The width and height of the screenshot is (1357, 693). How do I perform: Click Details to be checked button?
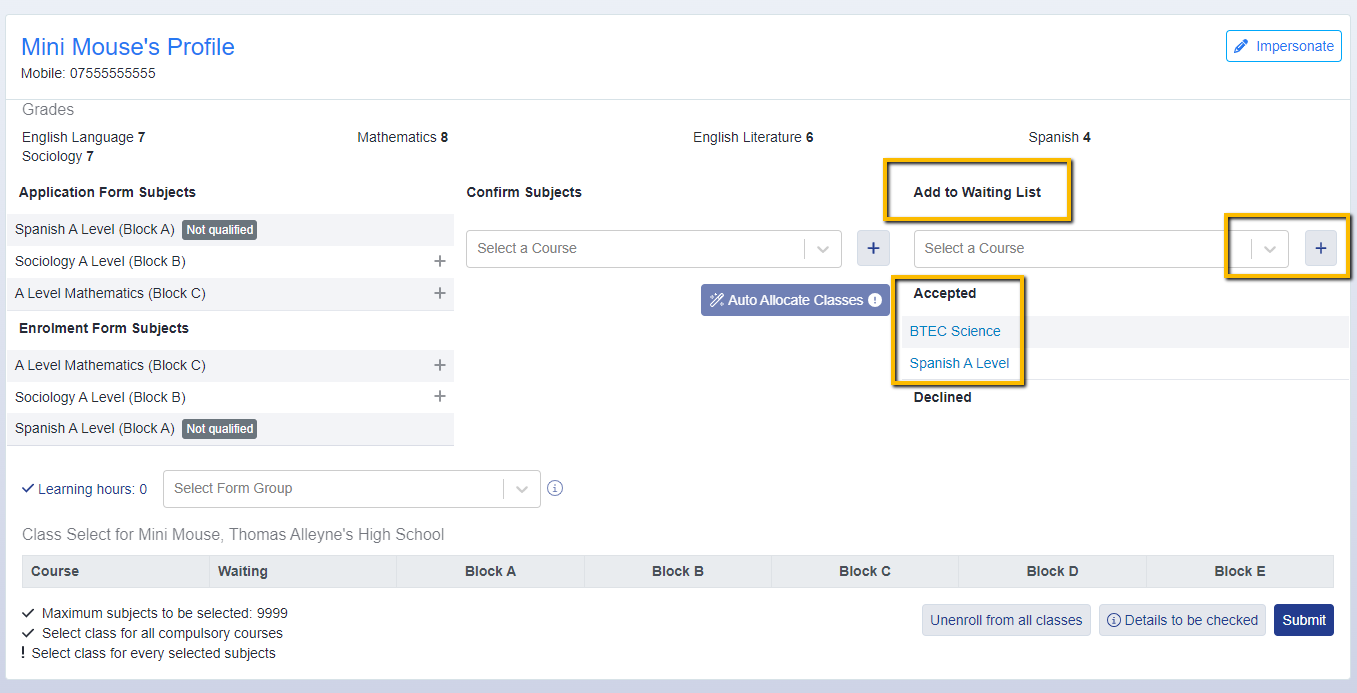(x=1182, y=620)
